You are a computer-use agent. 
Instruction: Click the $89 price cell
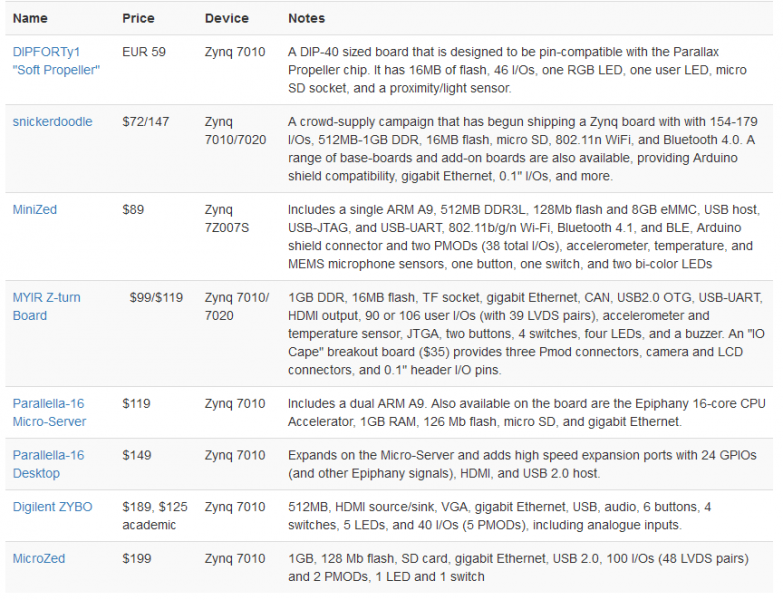tap(135, 210)
